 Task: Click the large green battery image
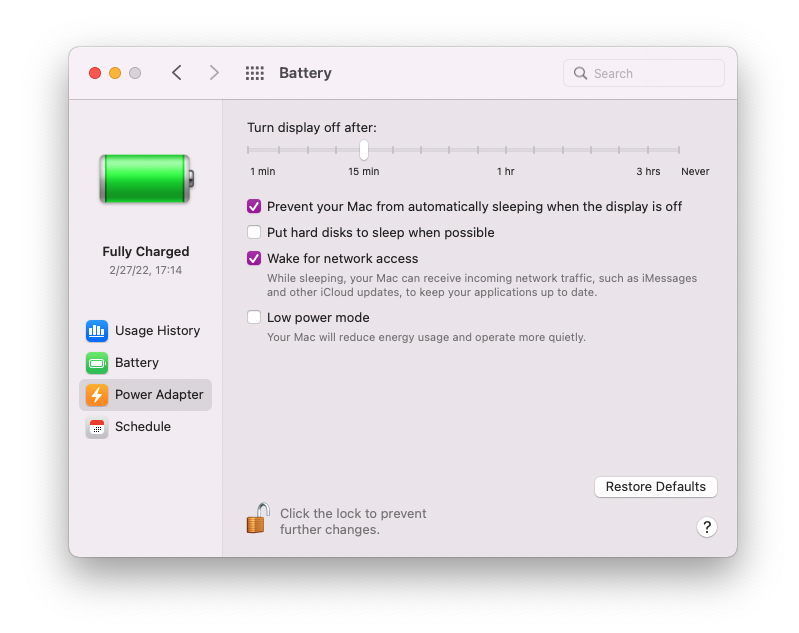pyautogui.click(x=146, y=180)
